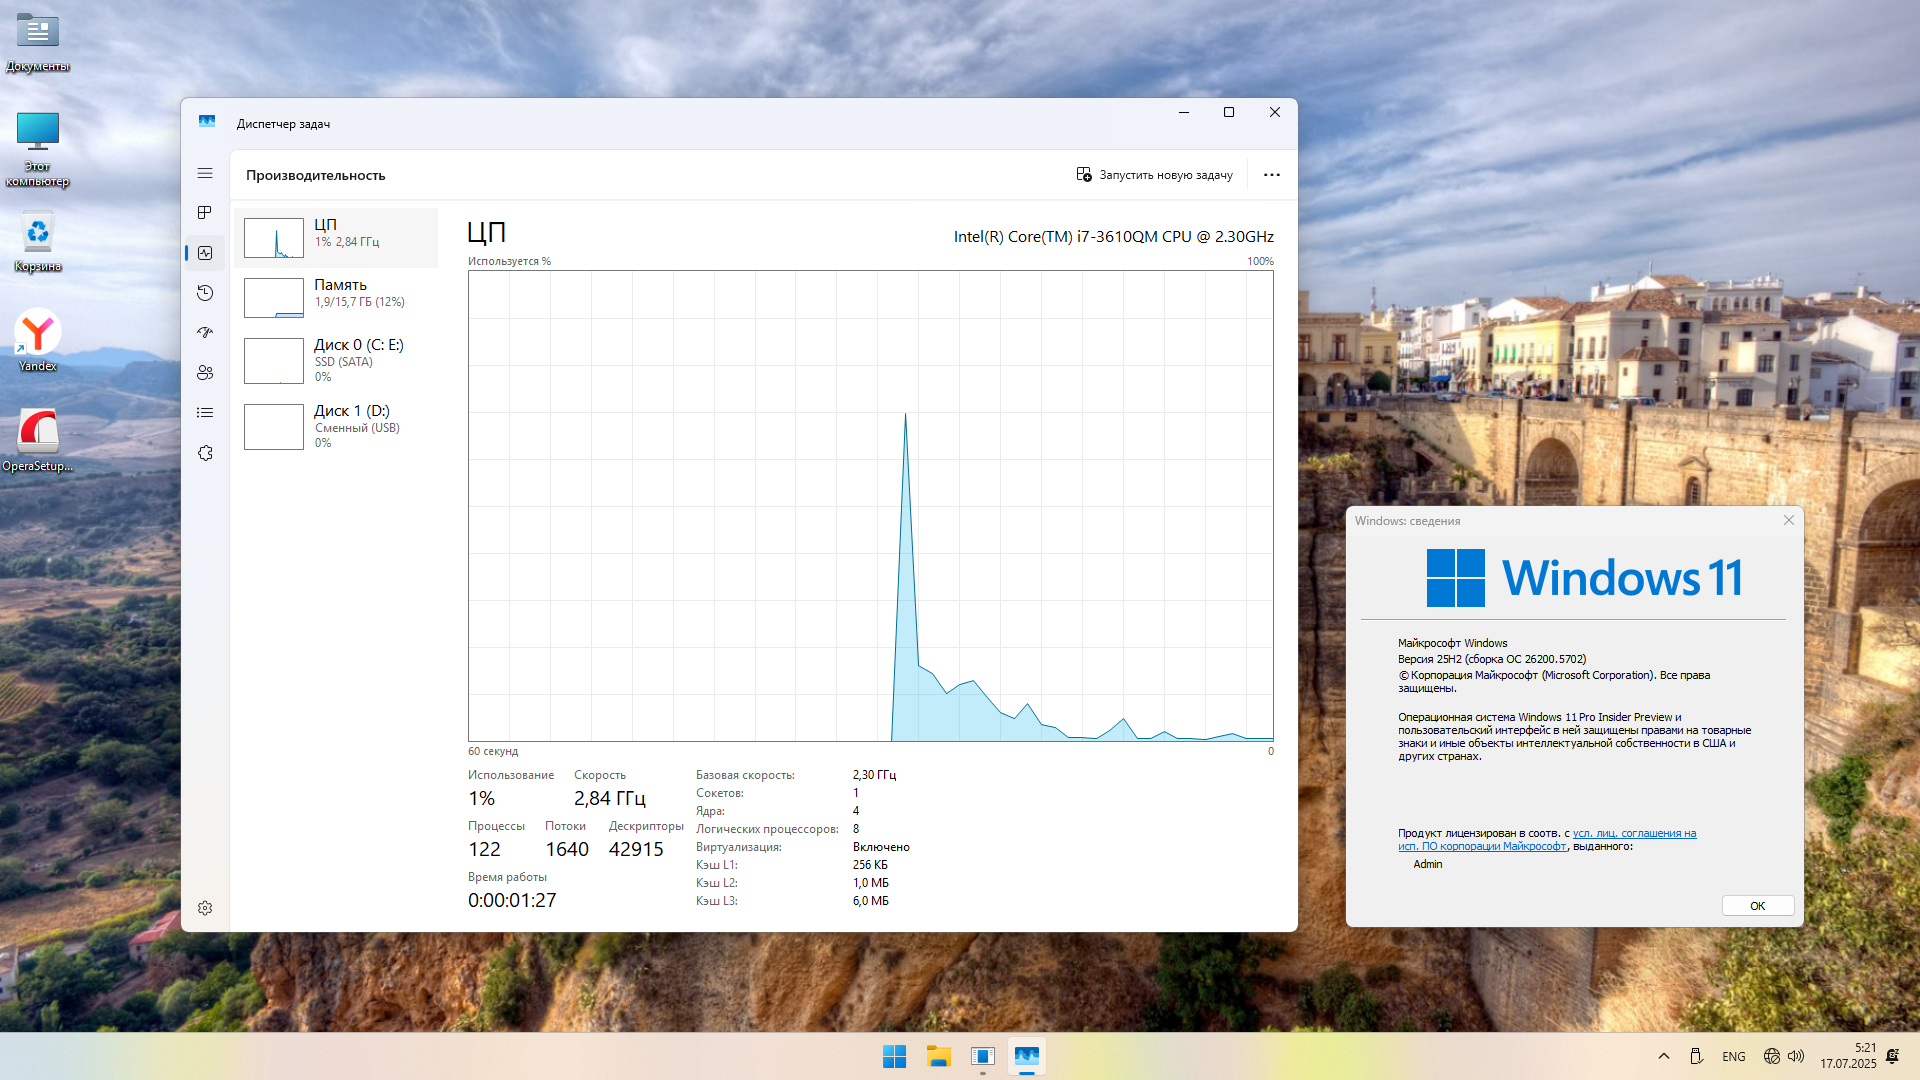The width and height of the screenshot is (1920, 1080).
Task: Open the App history sidebar icon
Action: [x=205, y=293]
